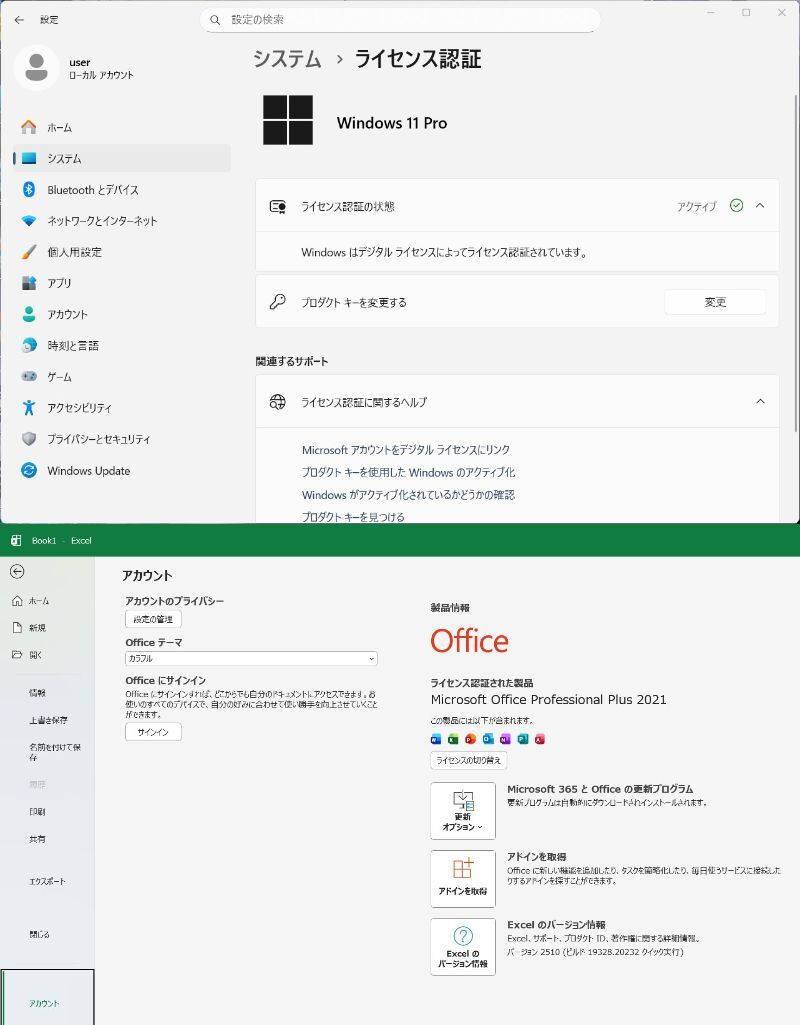This screenshot has height=1025, width=800.
Task: Open Windows Update in sidebar
Action: tap(88, 471)
